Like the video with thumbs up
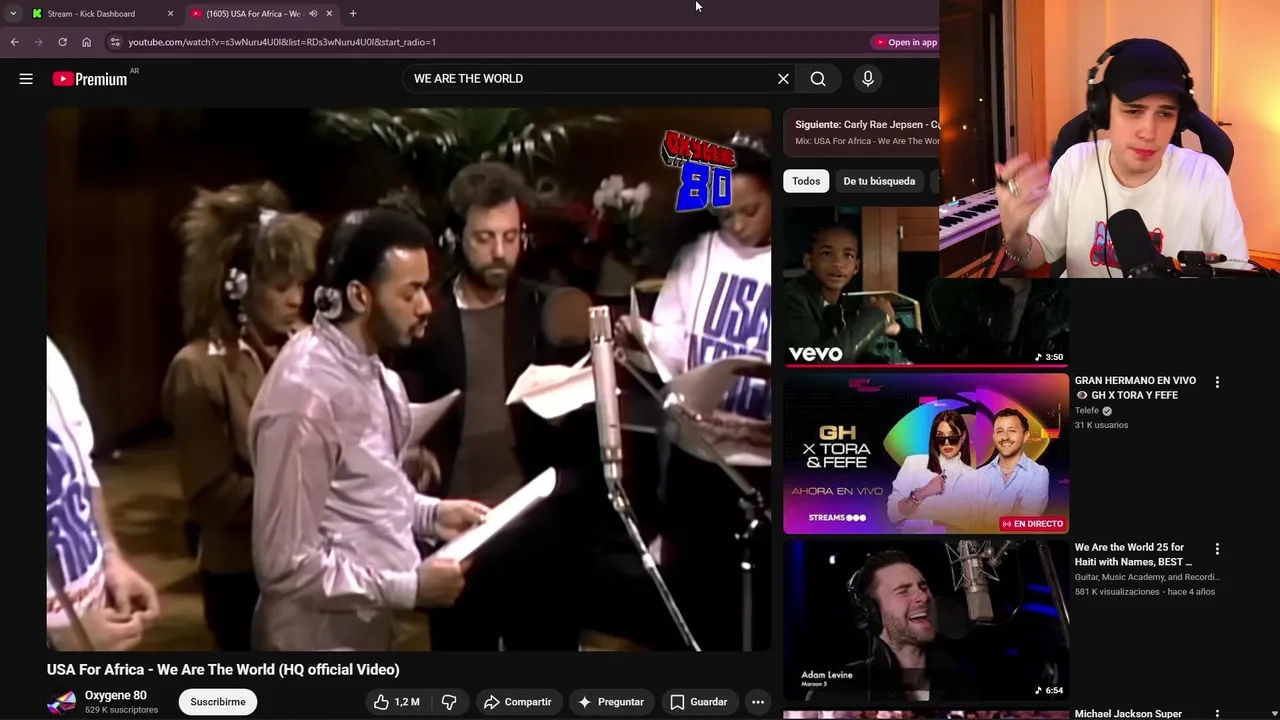 397,702
